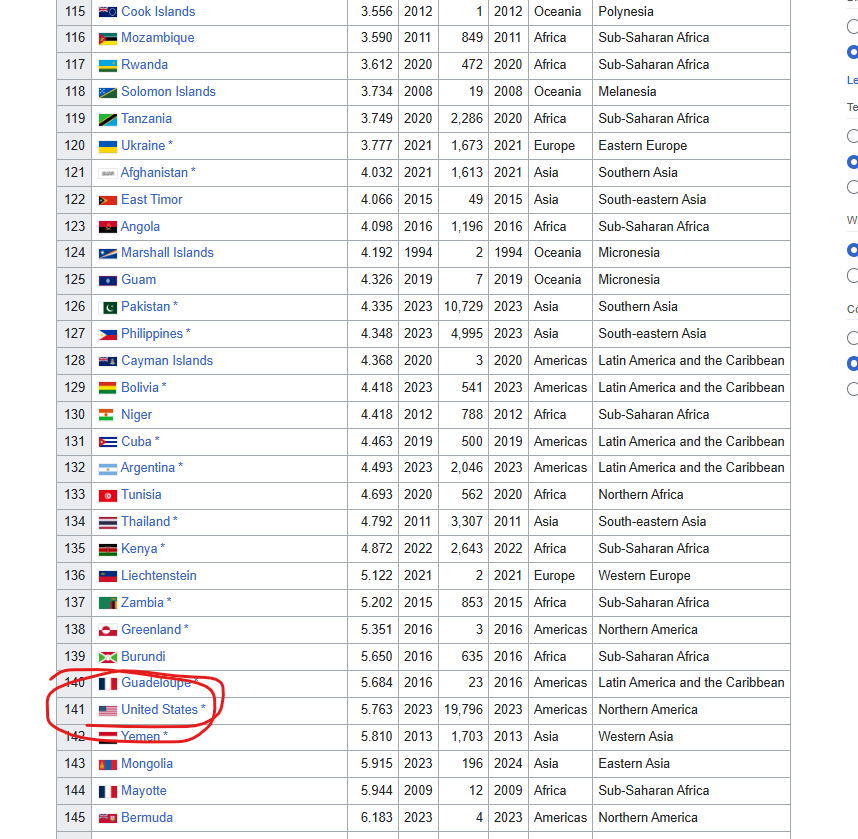Open the Guadeloupe country link
Screen dimensions: 858x839
point(156,682)
